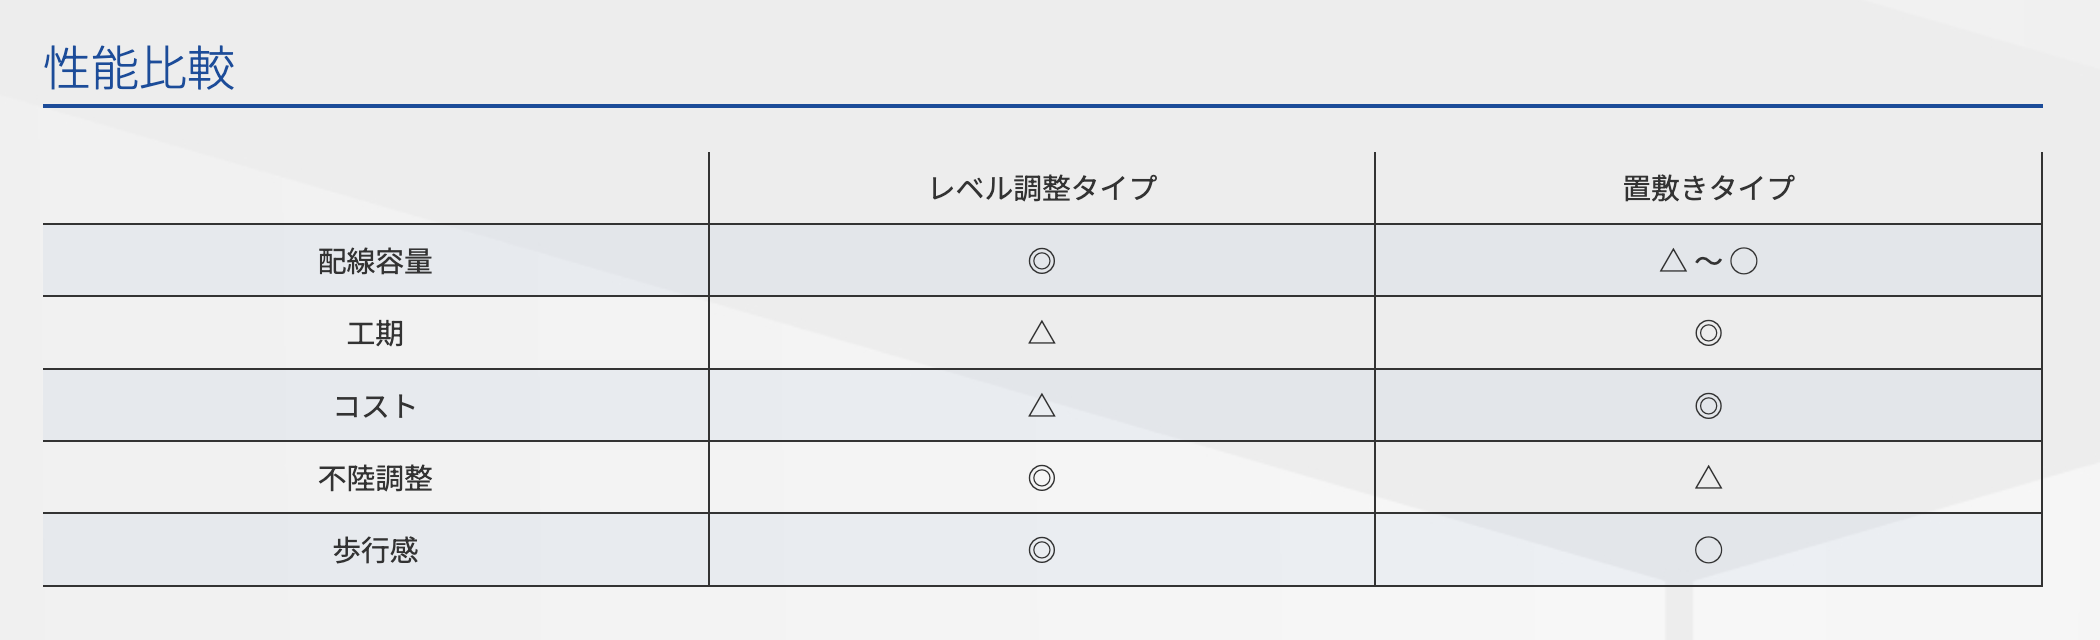This screenshot has width=2100, height=640.
Task: Select the 歩行感 row label
Action: (x=375, y=550)
